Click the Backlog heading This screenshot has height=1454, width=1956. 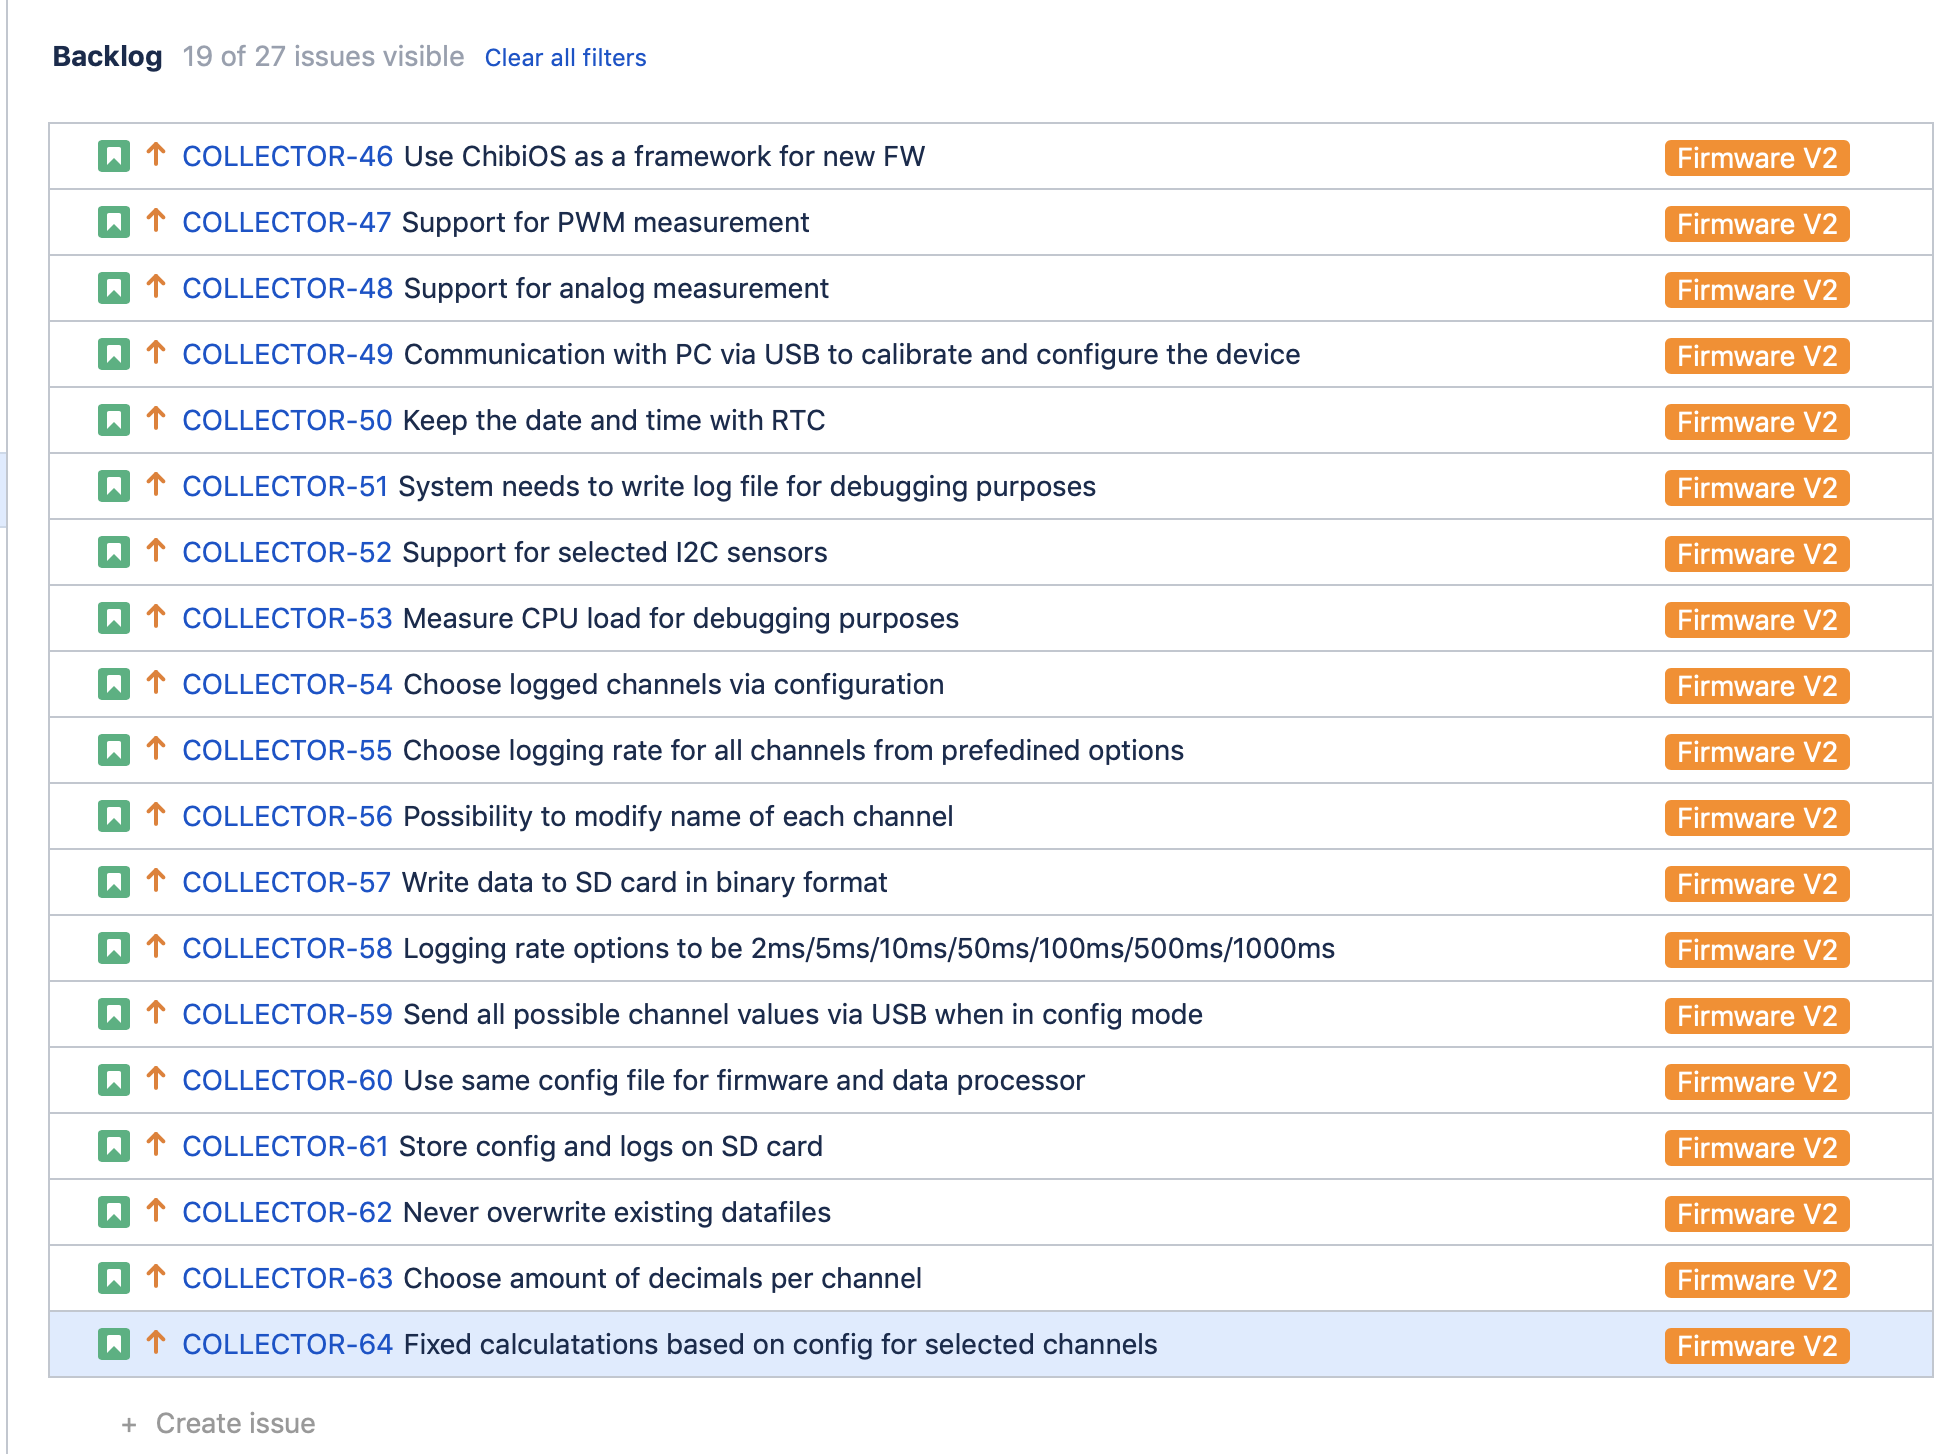click(107, 57)
